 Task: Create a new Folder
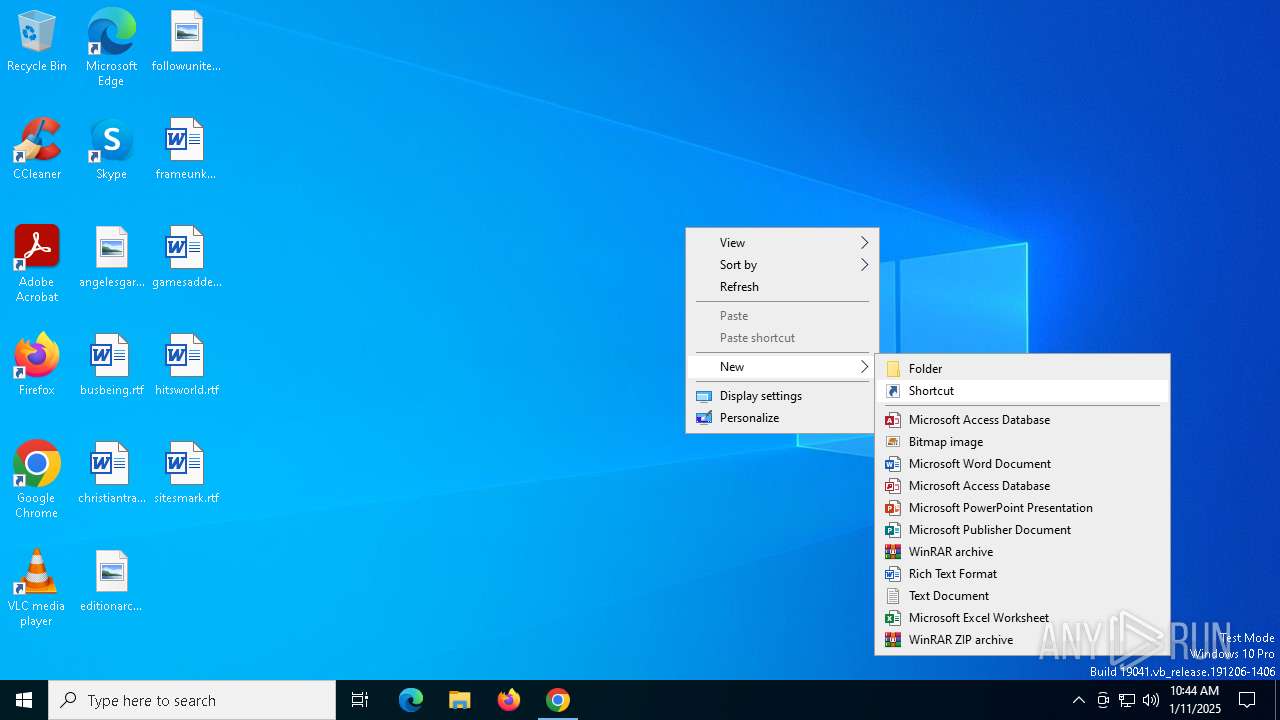(x=1022, y=369)
